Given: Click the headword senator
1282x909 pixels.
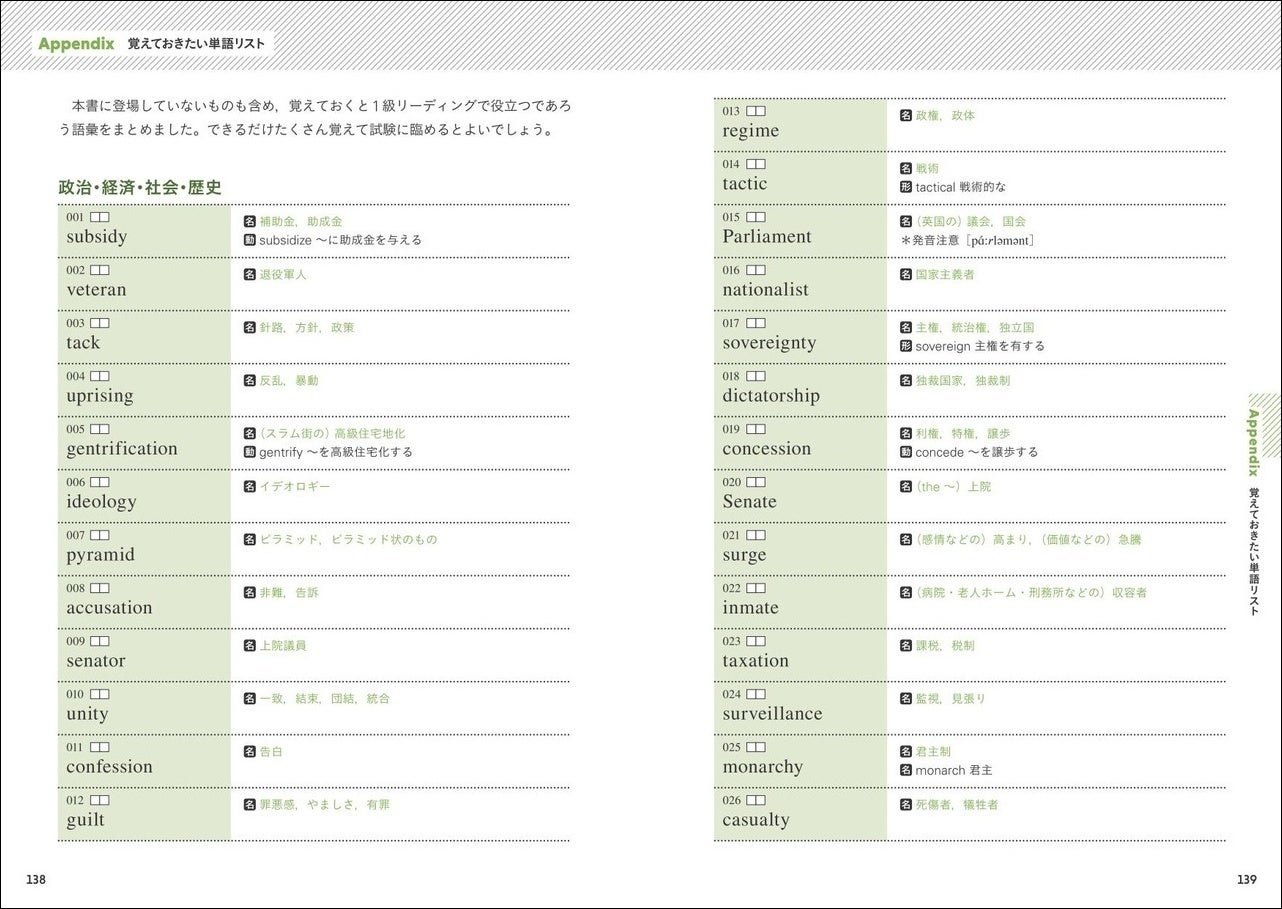Looking at the screenshot, I should tap(96, 661).
